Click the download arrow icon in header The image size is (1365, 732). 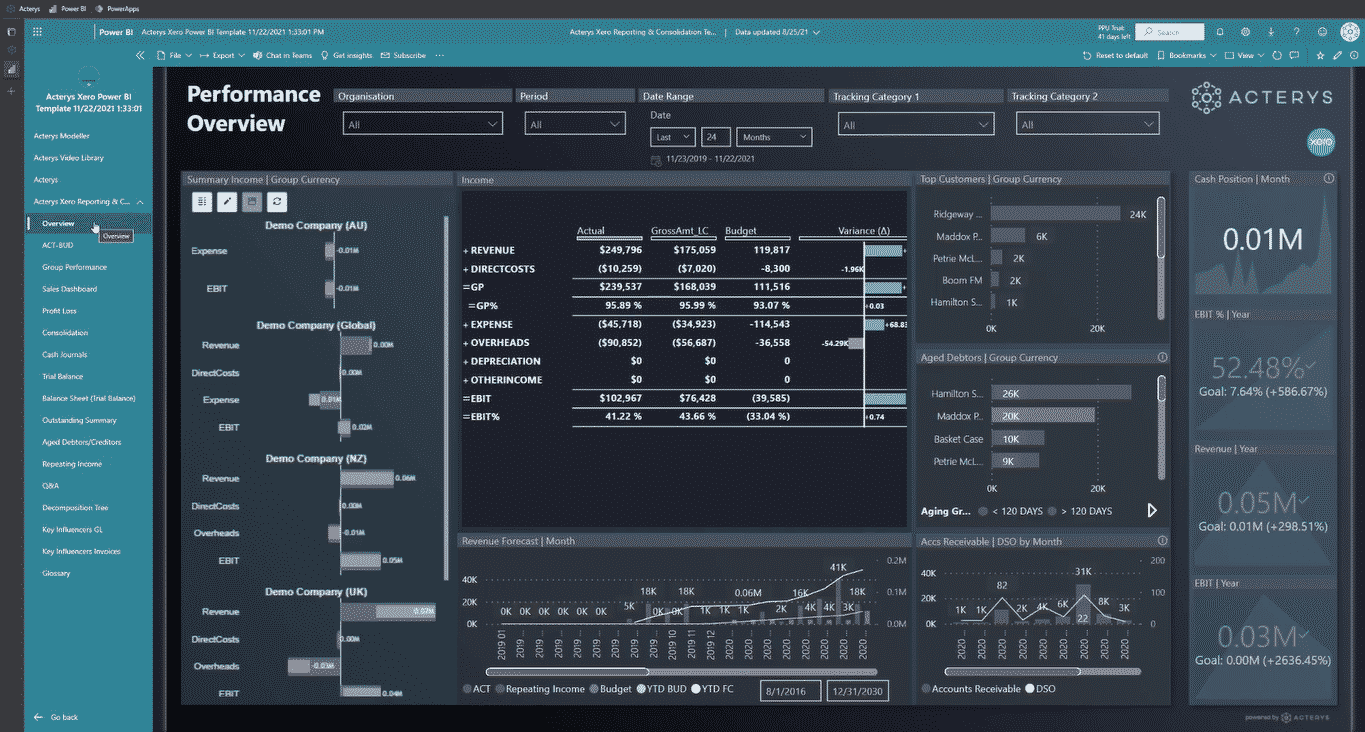1271,32
